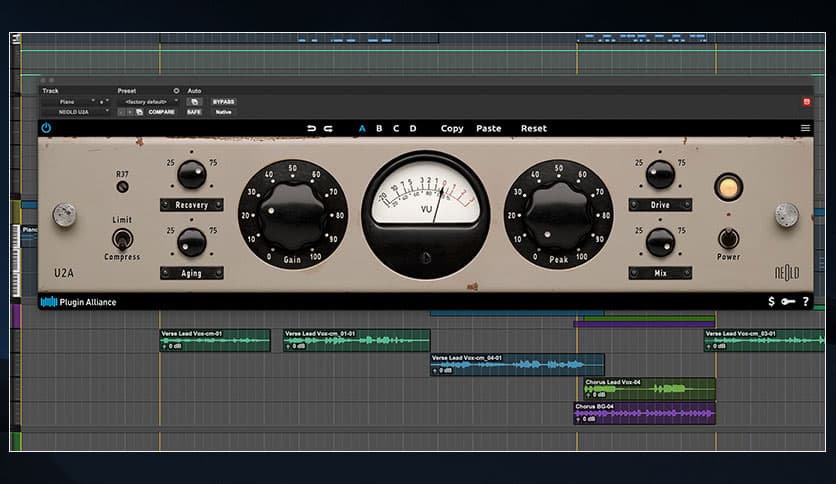The image size is (836, 484).
Task: Click the Preset label in plugin header
Action: click(127, 91)
